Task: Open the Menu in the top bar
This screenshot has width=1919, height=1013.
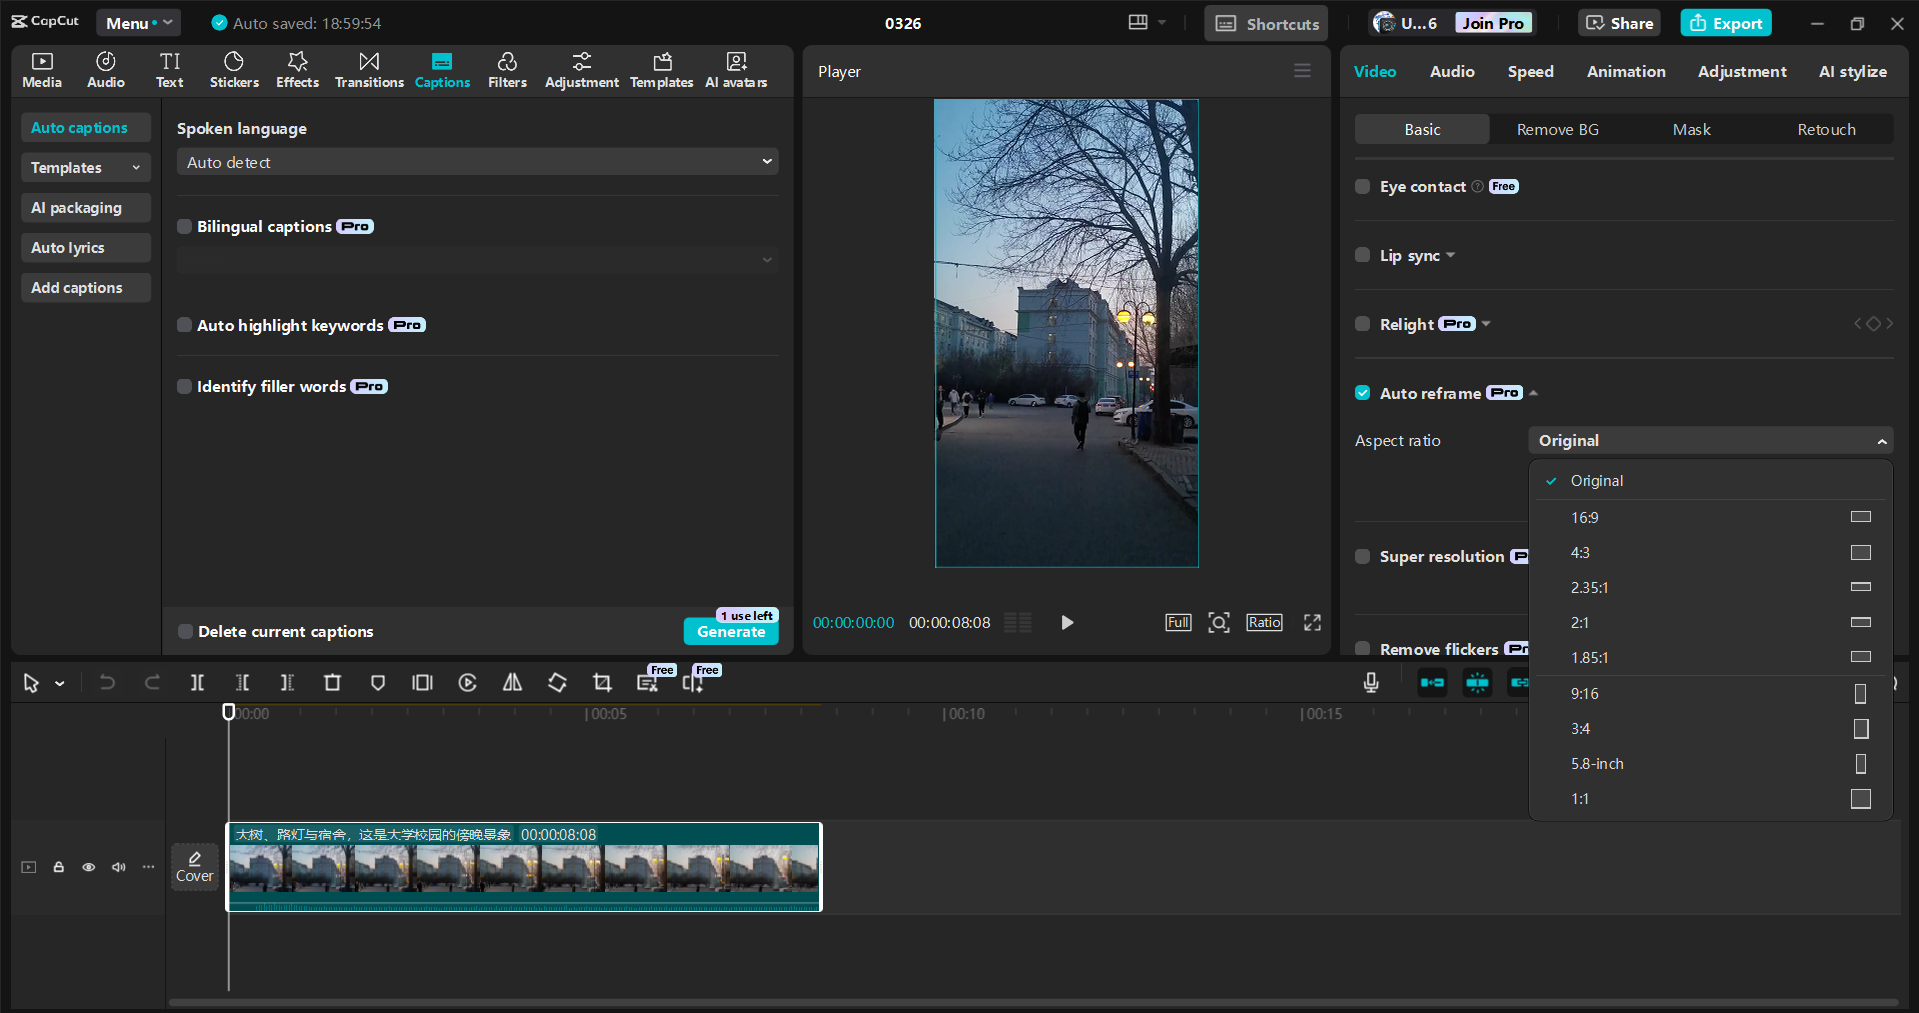Action: point(137,22)
